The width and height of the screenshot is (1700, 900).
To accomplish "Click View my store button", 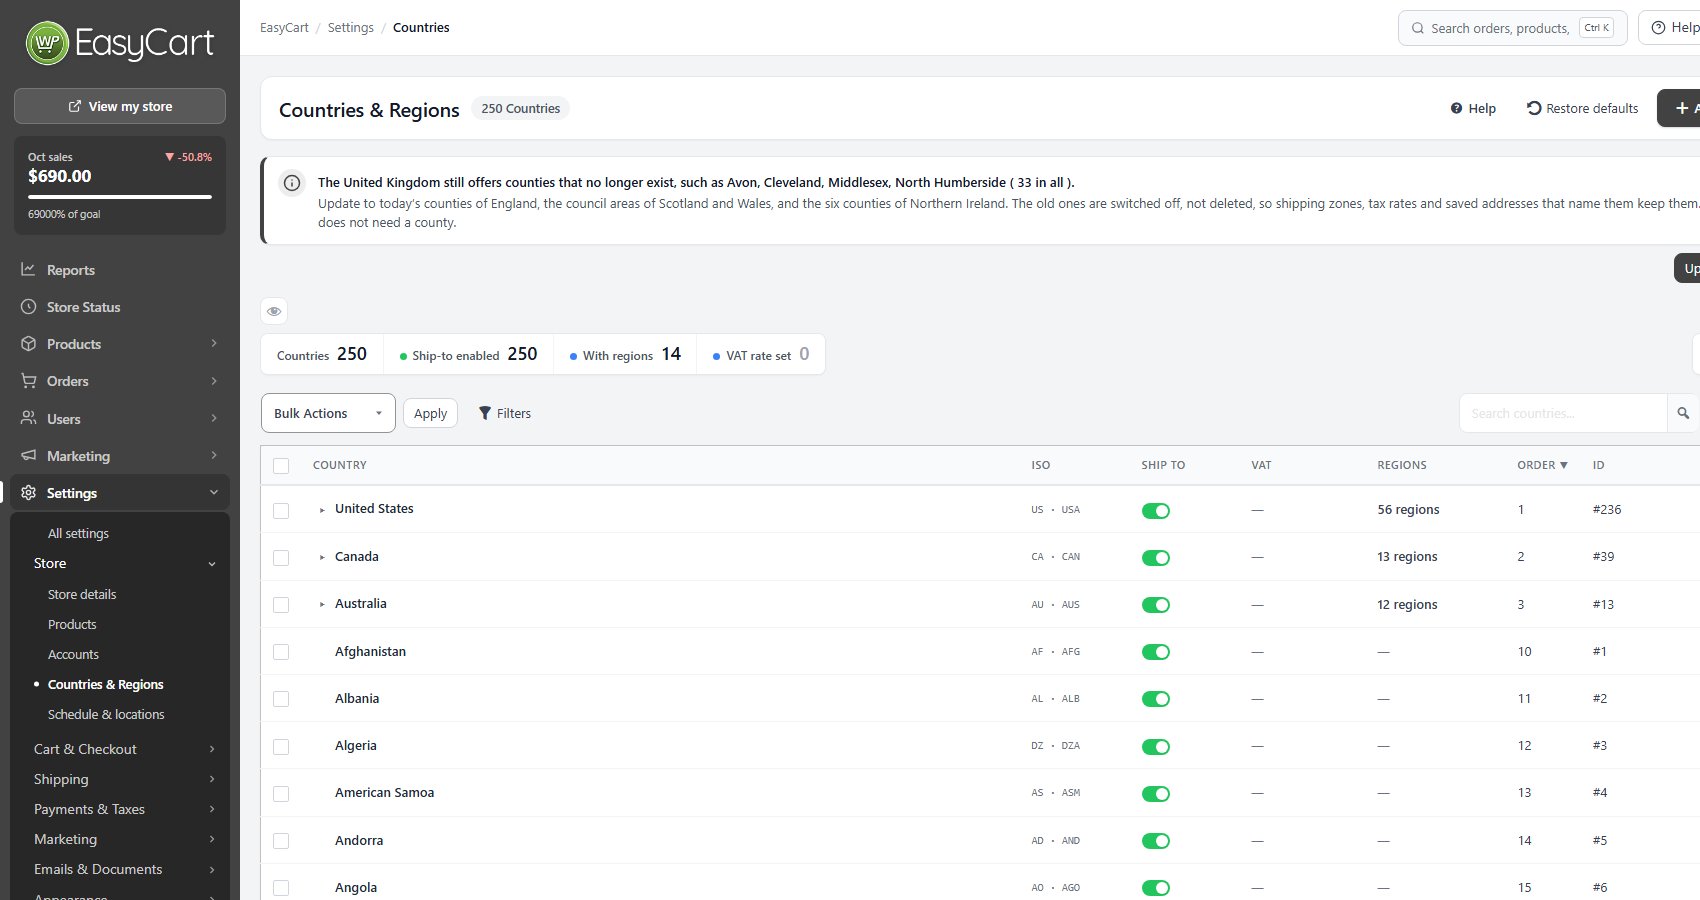I will [x=120, y=106].
